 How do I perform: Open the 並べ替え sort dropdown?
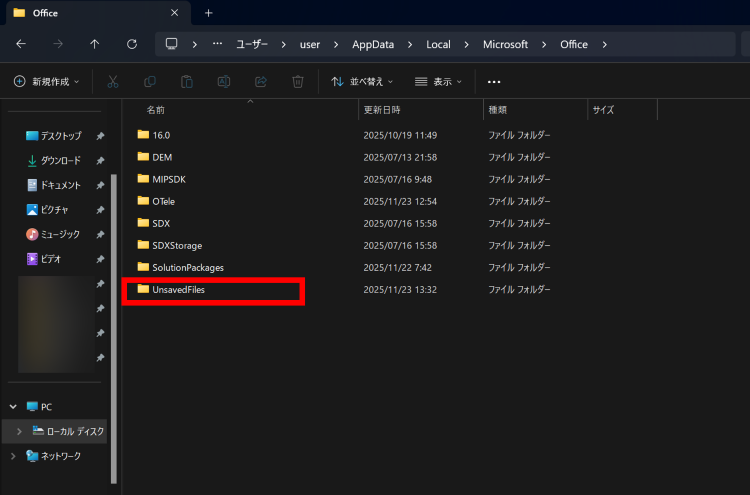pyautogui.click(x=362, y=82)
